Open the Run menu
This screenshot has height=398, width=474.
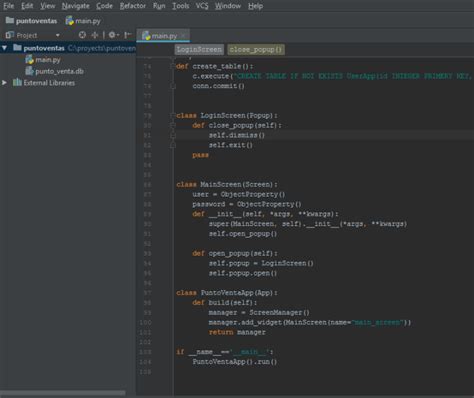[x=159, y=6]
